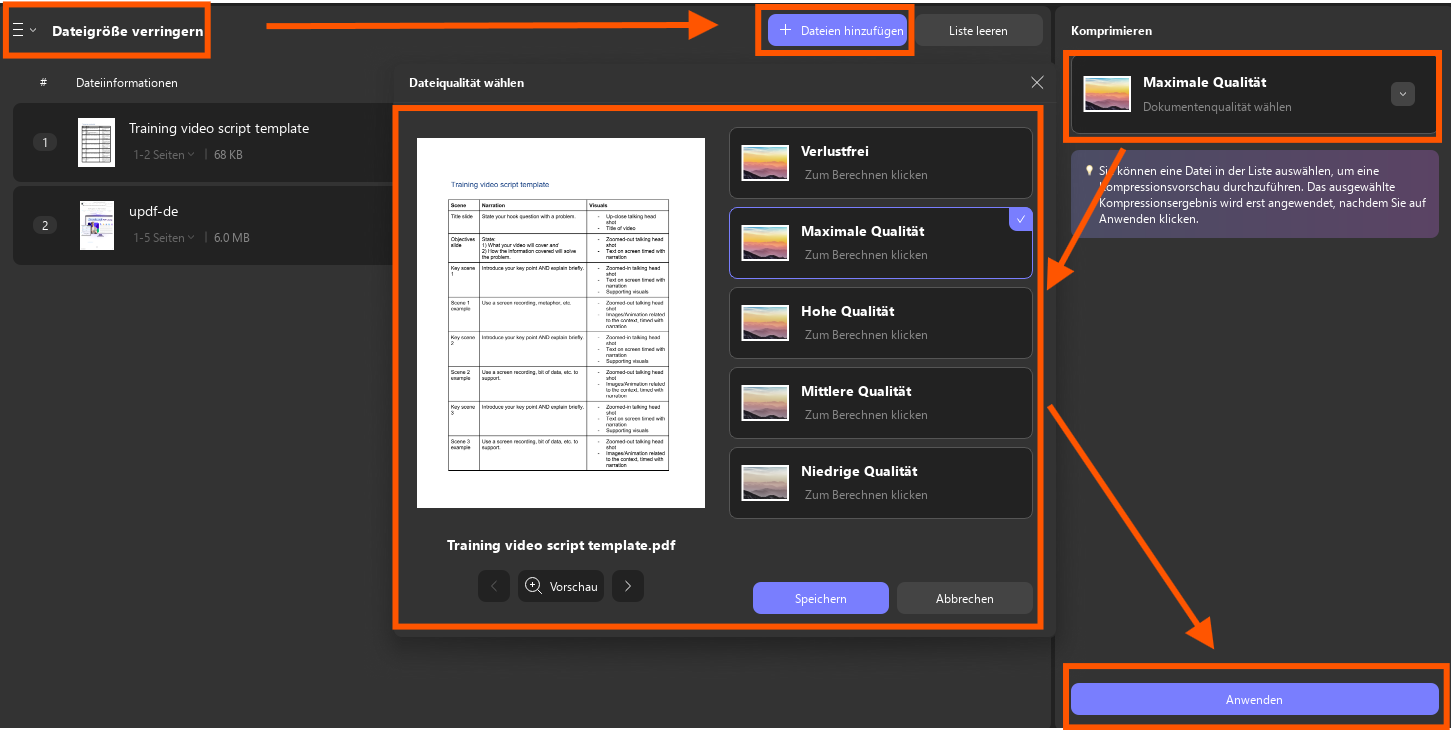Click the number 1 row badge
Viewport: 1451px width, 730px height.
tap(44, 142)
